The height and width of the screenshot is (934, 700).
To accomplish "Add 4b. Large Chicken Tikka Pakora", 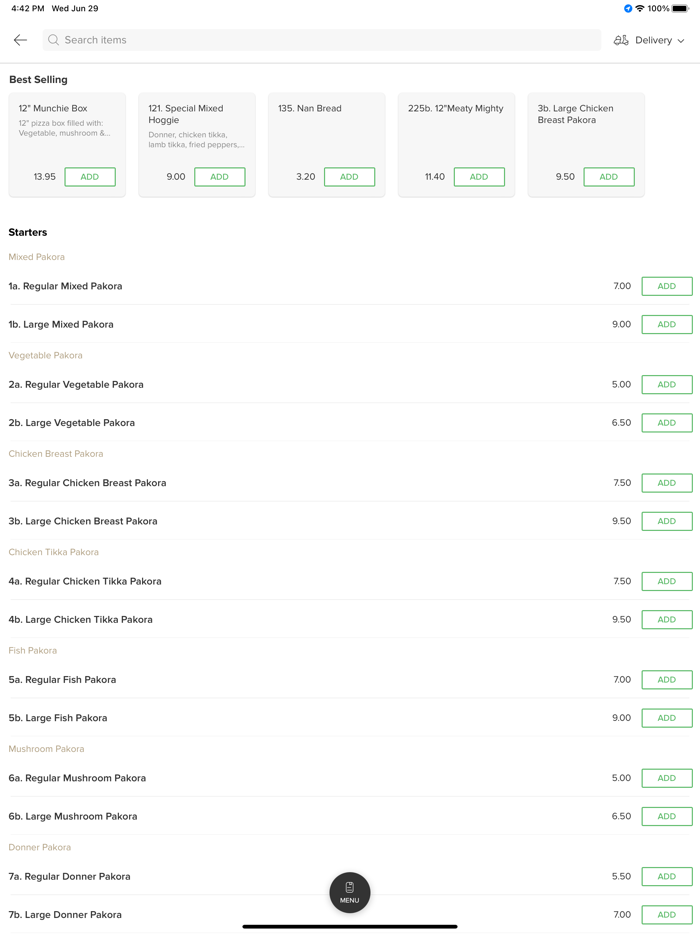I will pos(667,619).
